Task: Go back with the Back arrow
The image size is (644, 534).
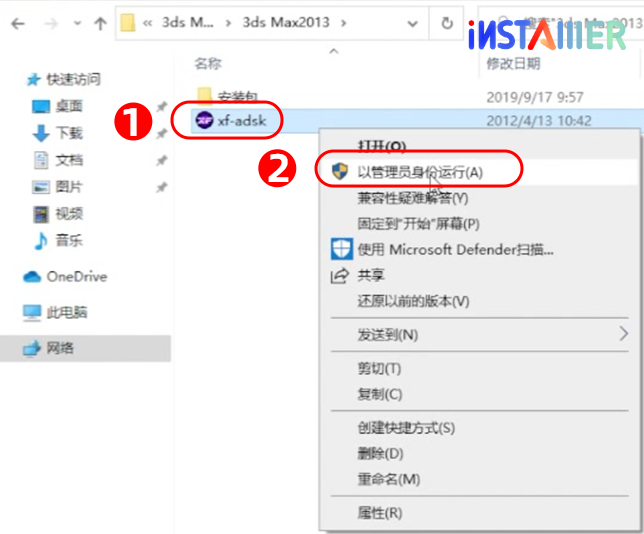Action: click(x=18, y=23)
